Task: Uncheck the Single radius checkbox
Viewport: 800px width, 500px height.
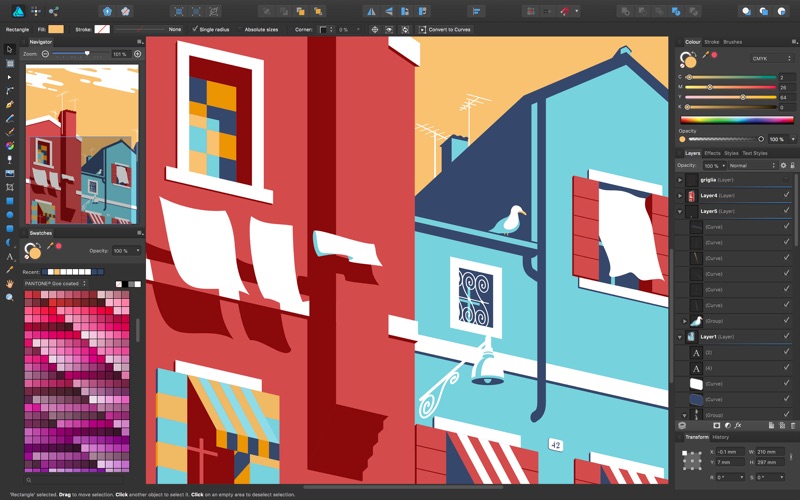Action: pos(195,29)
